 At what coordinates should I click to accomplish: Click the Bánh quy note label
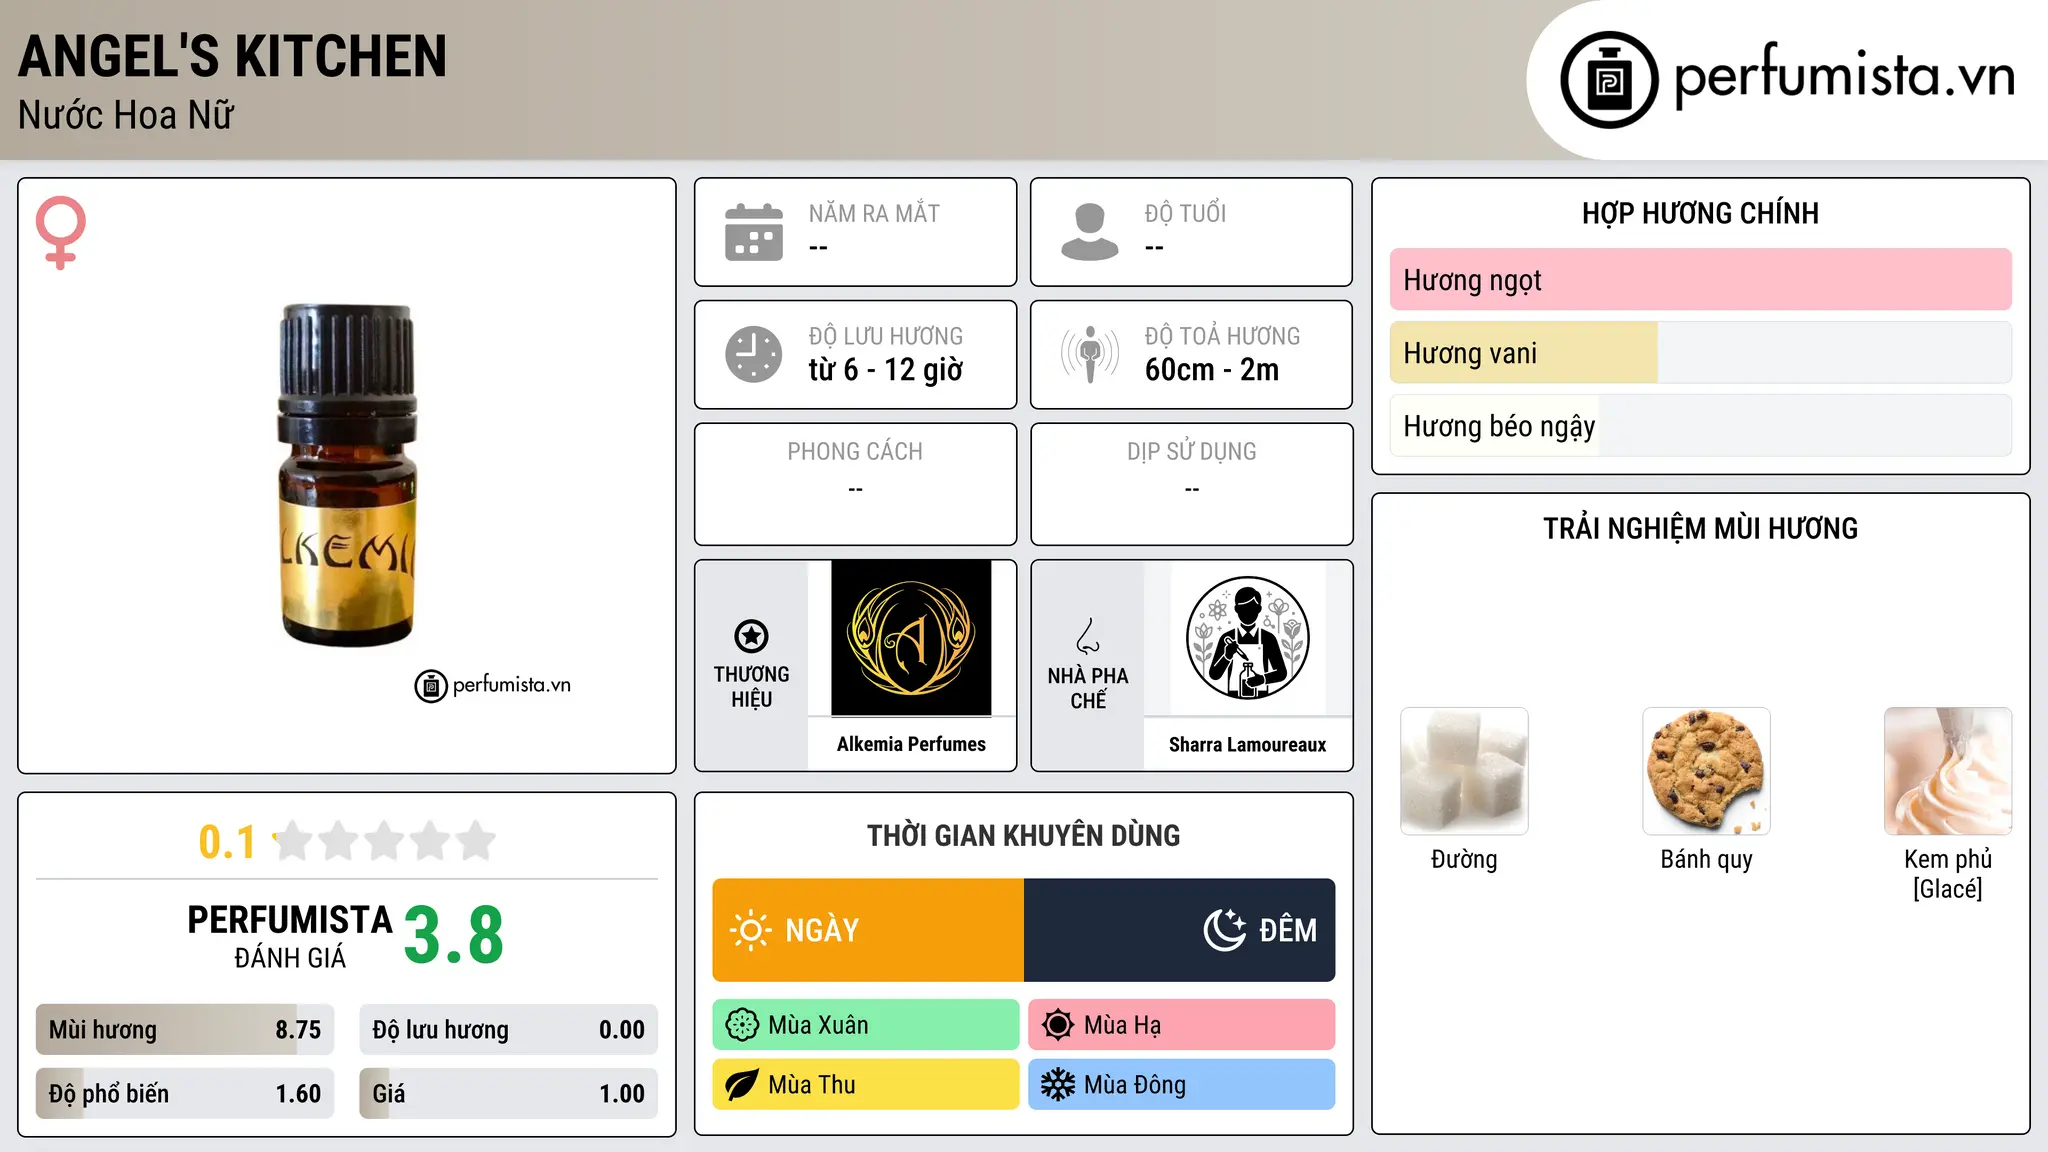(x=1706, y=860)
